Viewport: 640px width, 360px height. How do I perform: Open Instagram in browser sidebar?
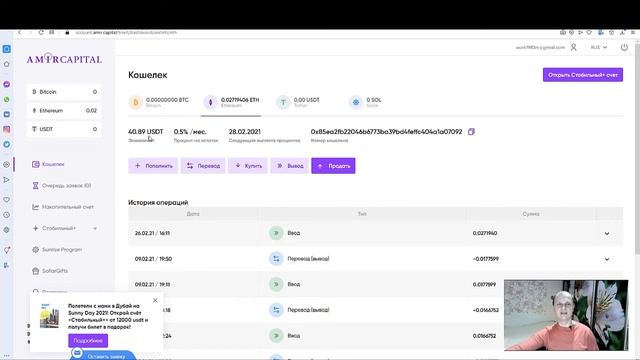pyautogui.click(x=7, y=129)
